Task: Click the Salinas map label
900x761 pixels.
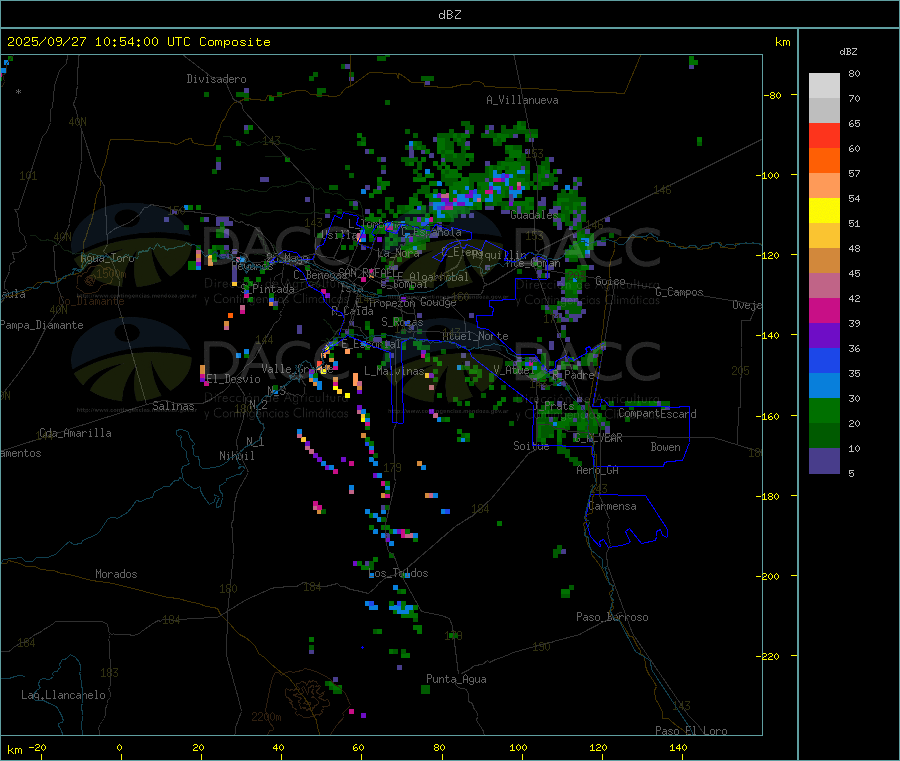Action: click(x=173, y=406)
